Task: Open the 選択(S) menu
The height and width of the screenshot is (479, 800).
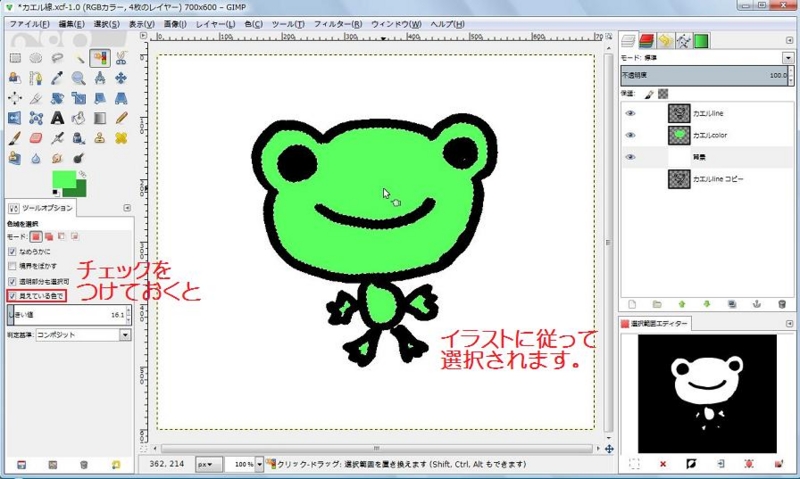Action: tap(106, 24)
